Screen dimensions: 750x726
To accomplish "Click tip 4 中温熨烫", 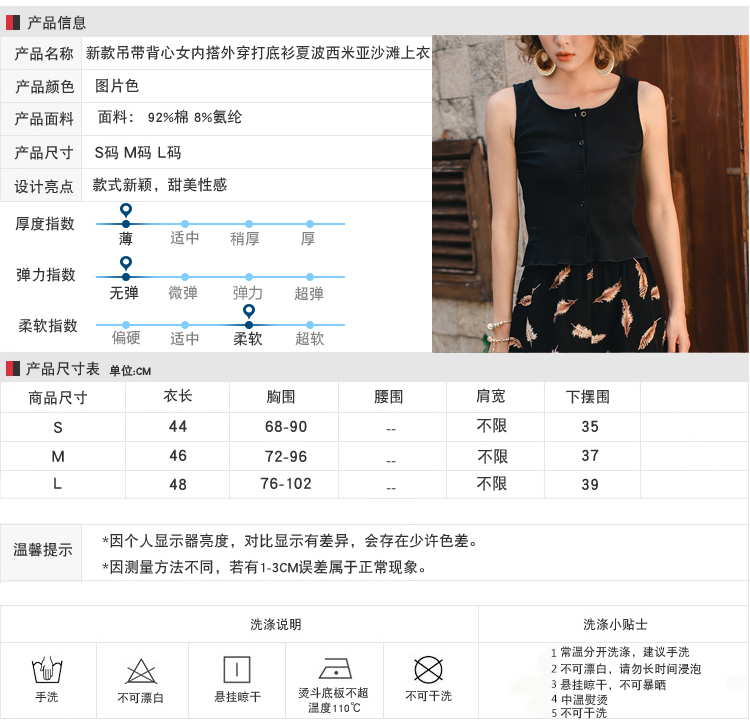I will (579, 700).
